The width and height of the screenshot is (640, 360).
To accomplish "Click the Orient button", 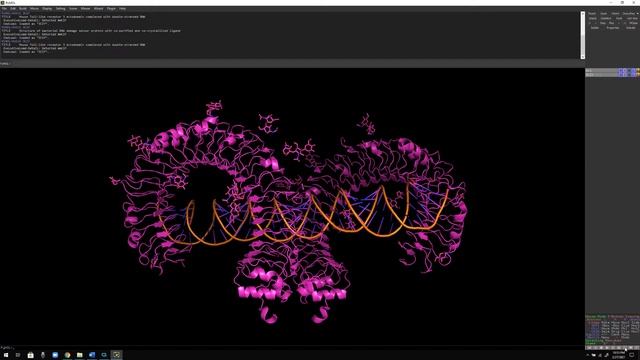I will click(x=615, y=13).
